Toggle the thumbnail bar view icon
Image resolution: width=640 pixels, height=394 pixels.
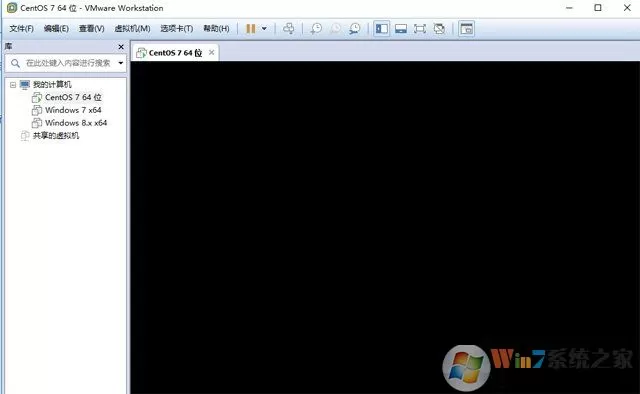tap(401, 29)
